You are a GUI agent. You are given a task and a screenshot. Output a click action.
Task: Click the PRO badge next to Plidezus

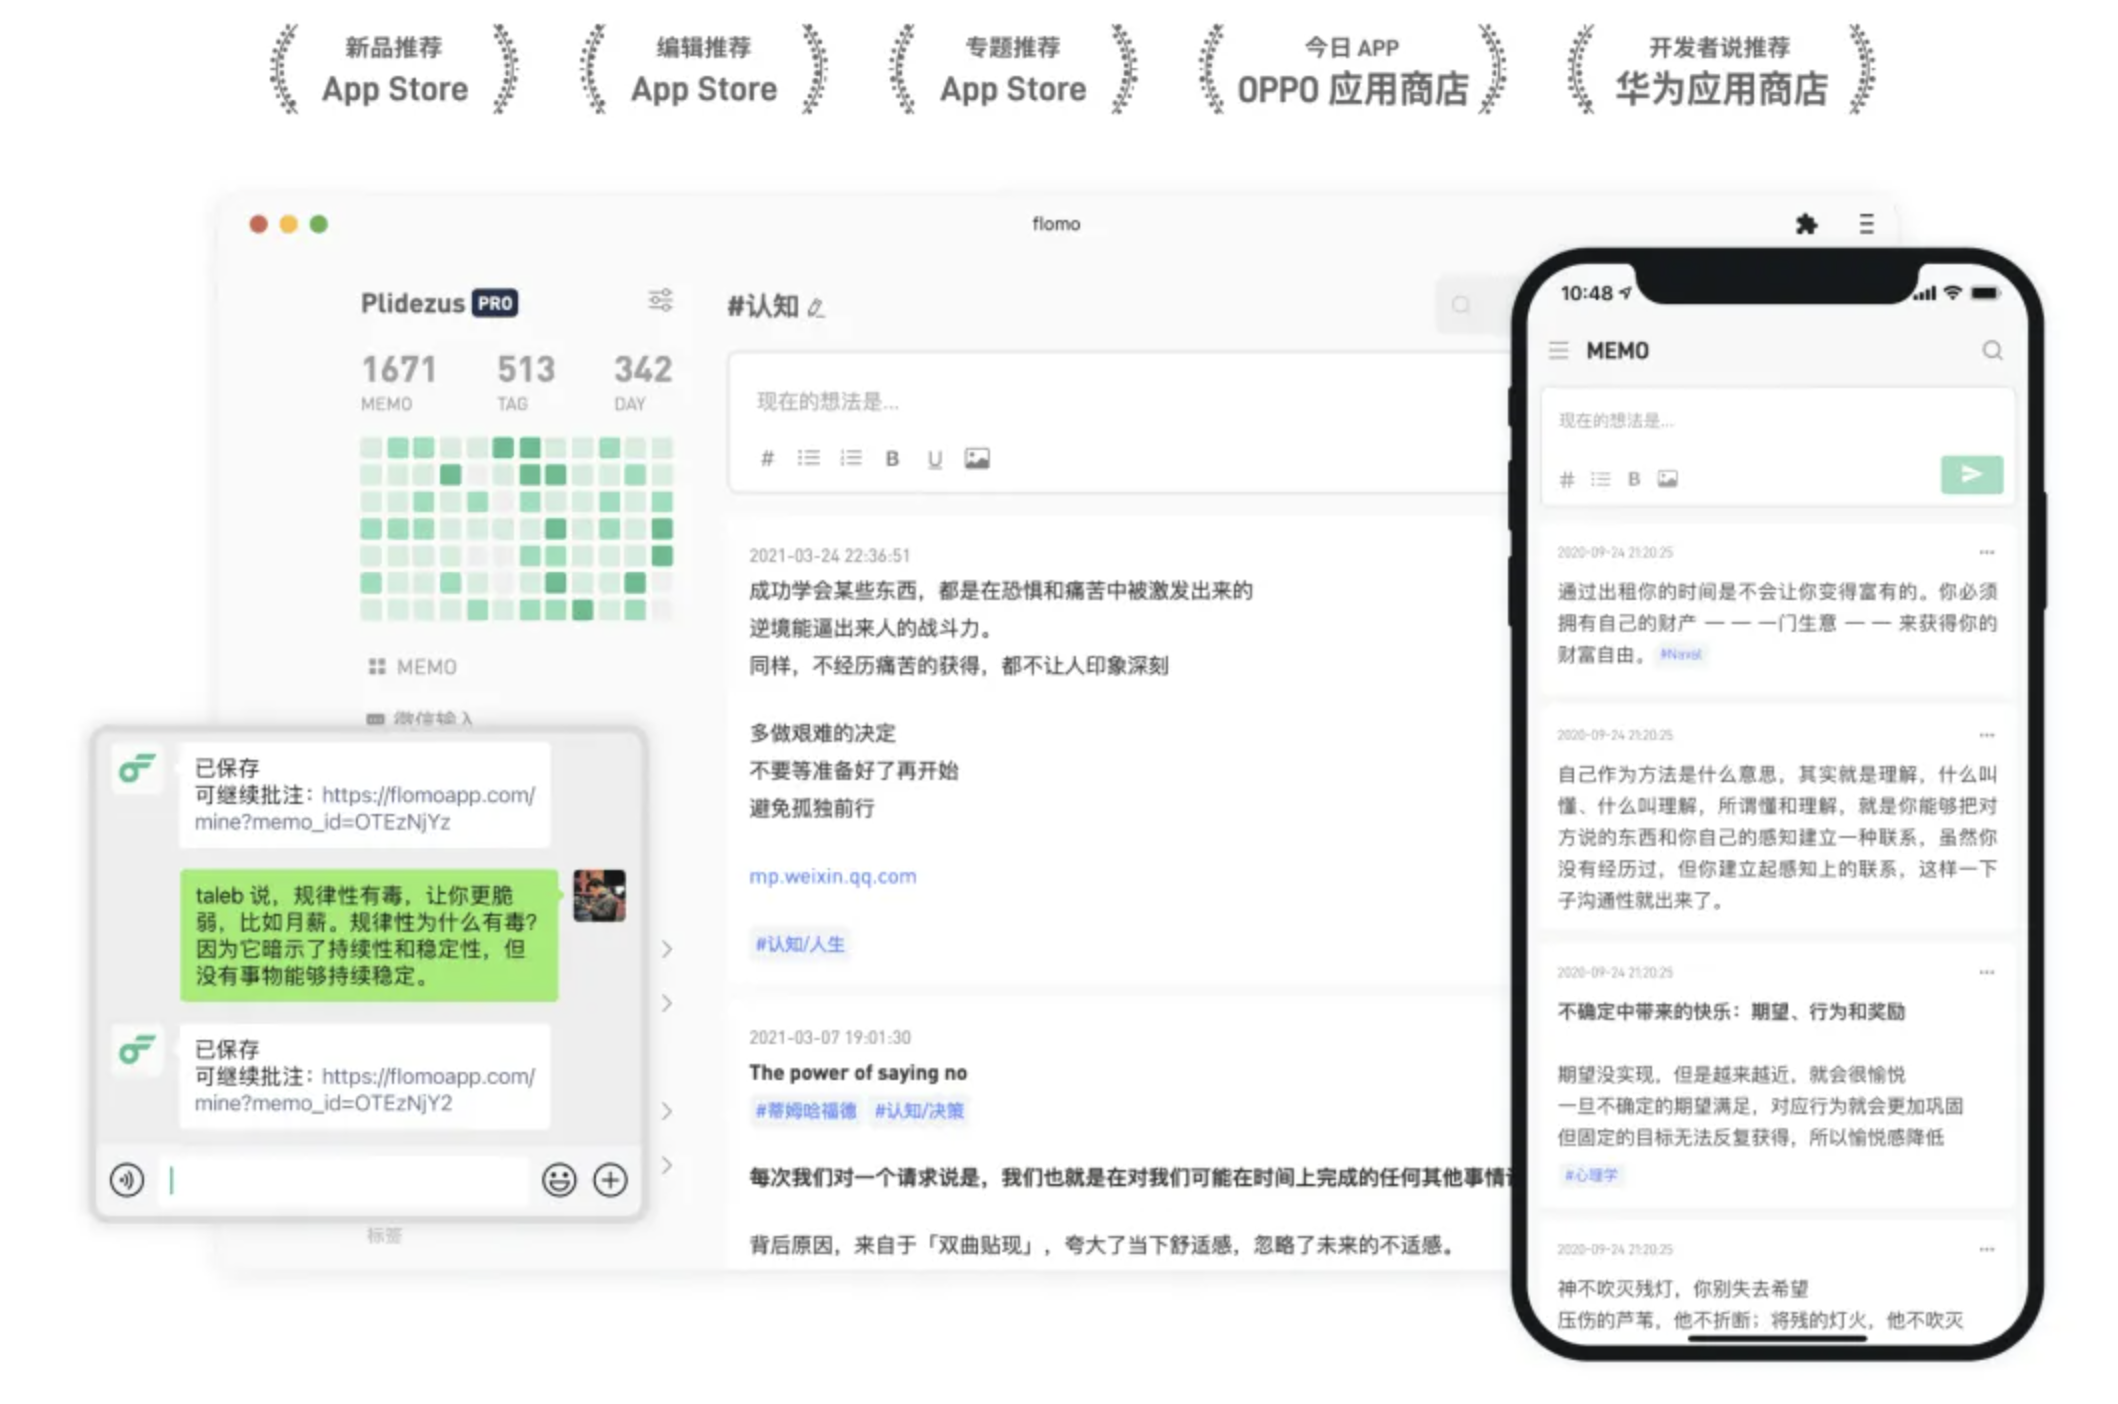[495, 303]
